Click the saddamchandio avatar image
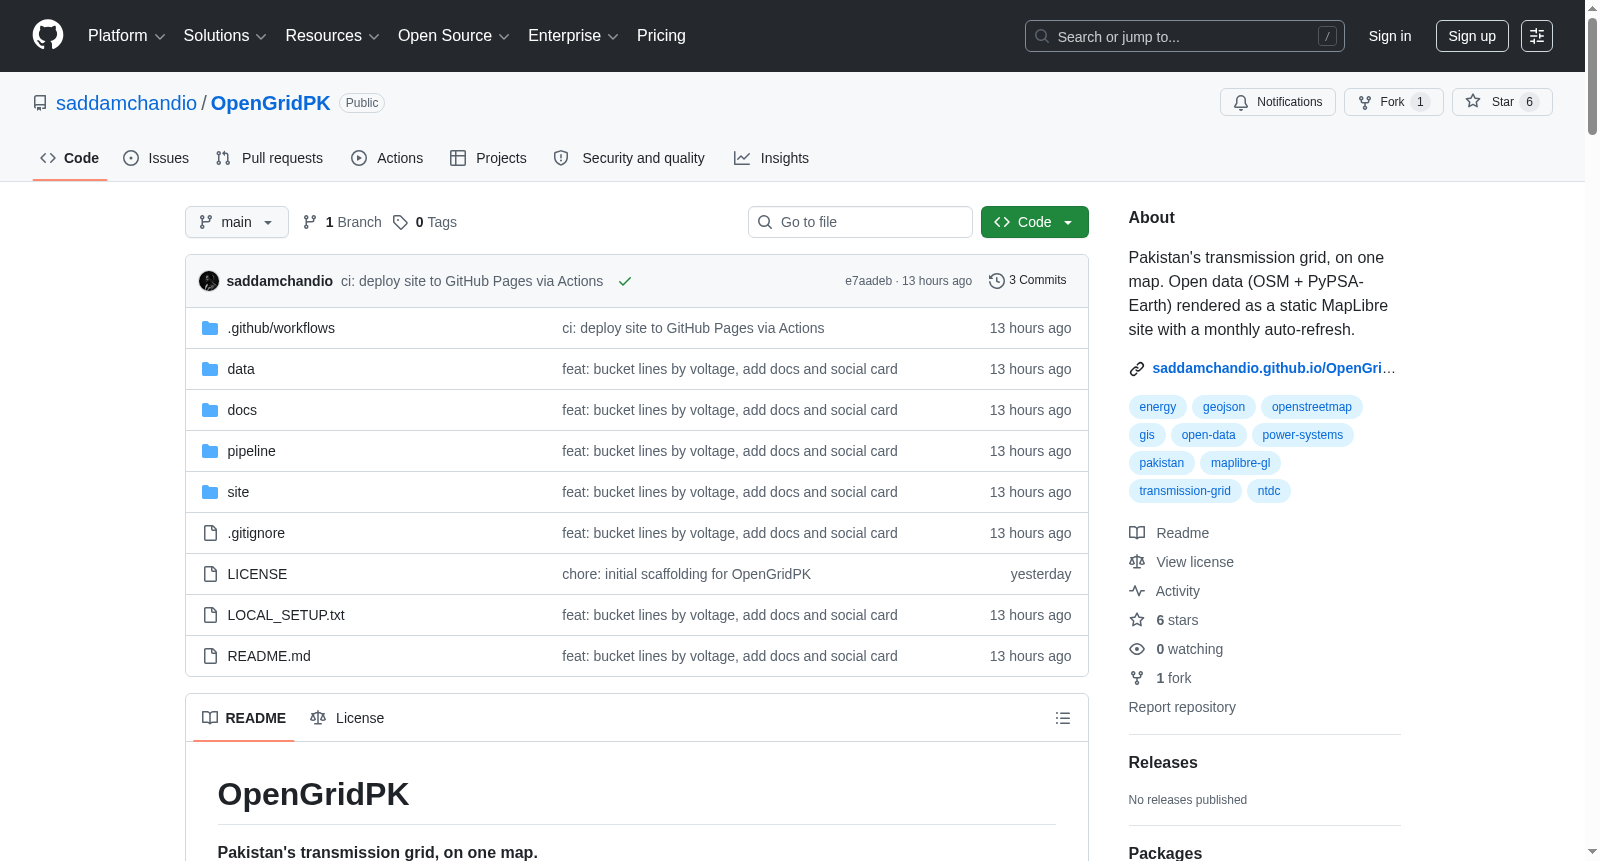Viewport: 1600px width, 861px height. tap(209, 281)
